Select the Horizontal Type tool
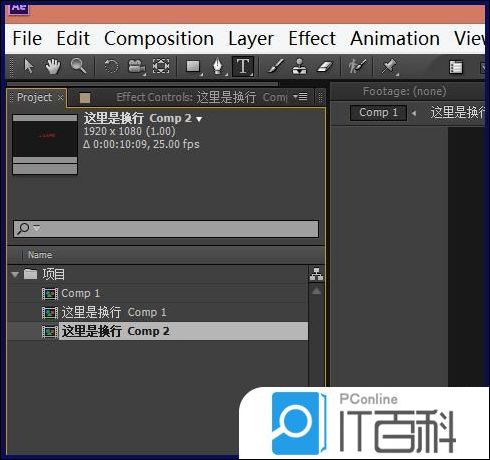Viewport: 490px width, 460px height. point(243,66)
